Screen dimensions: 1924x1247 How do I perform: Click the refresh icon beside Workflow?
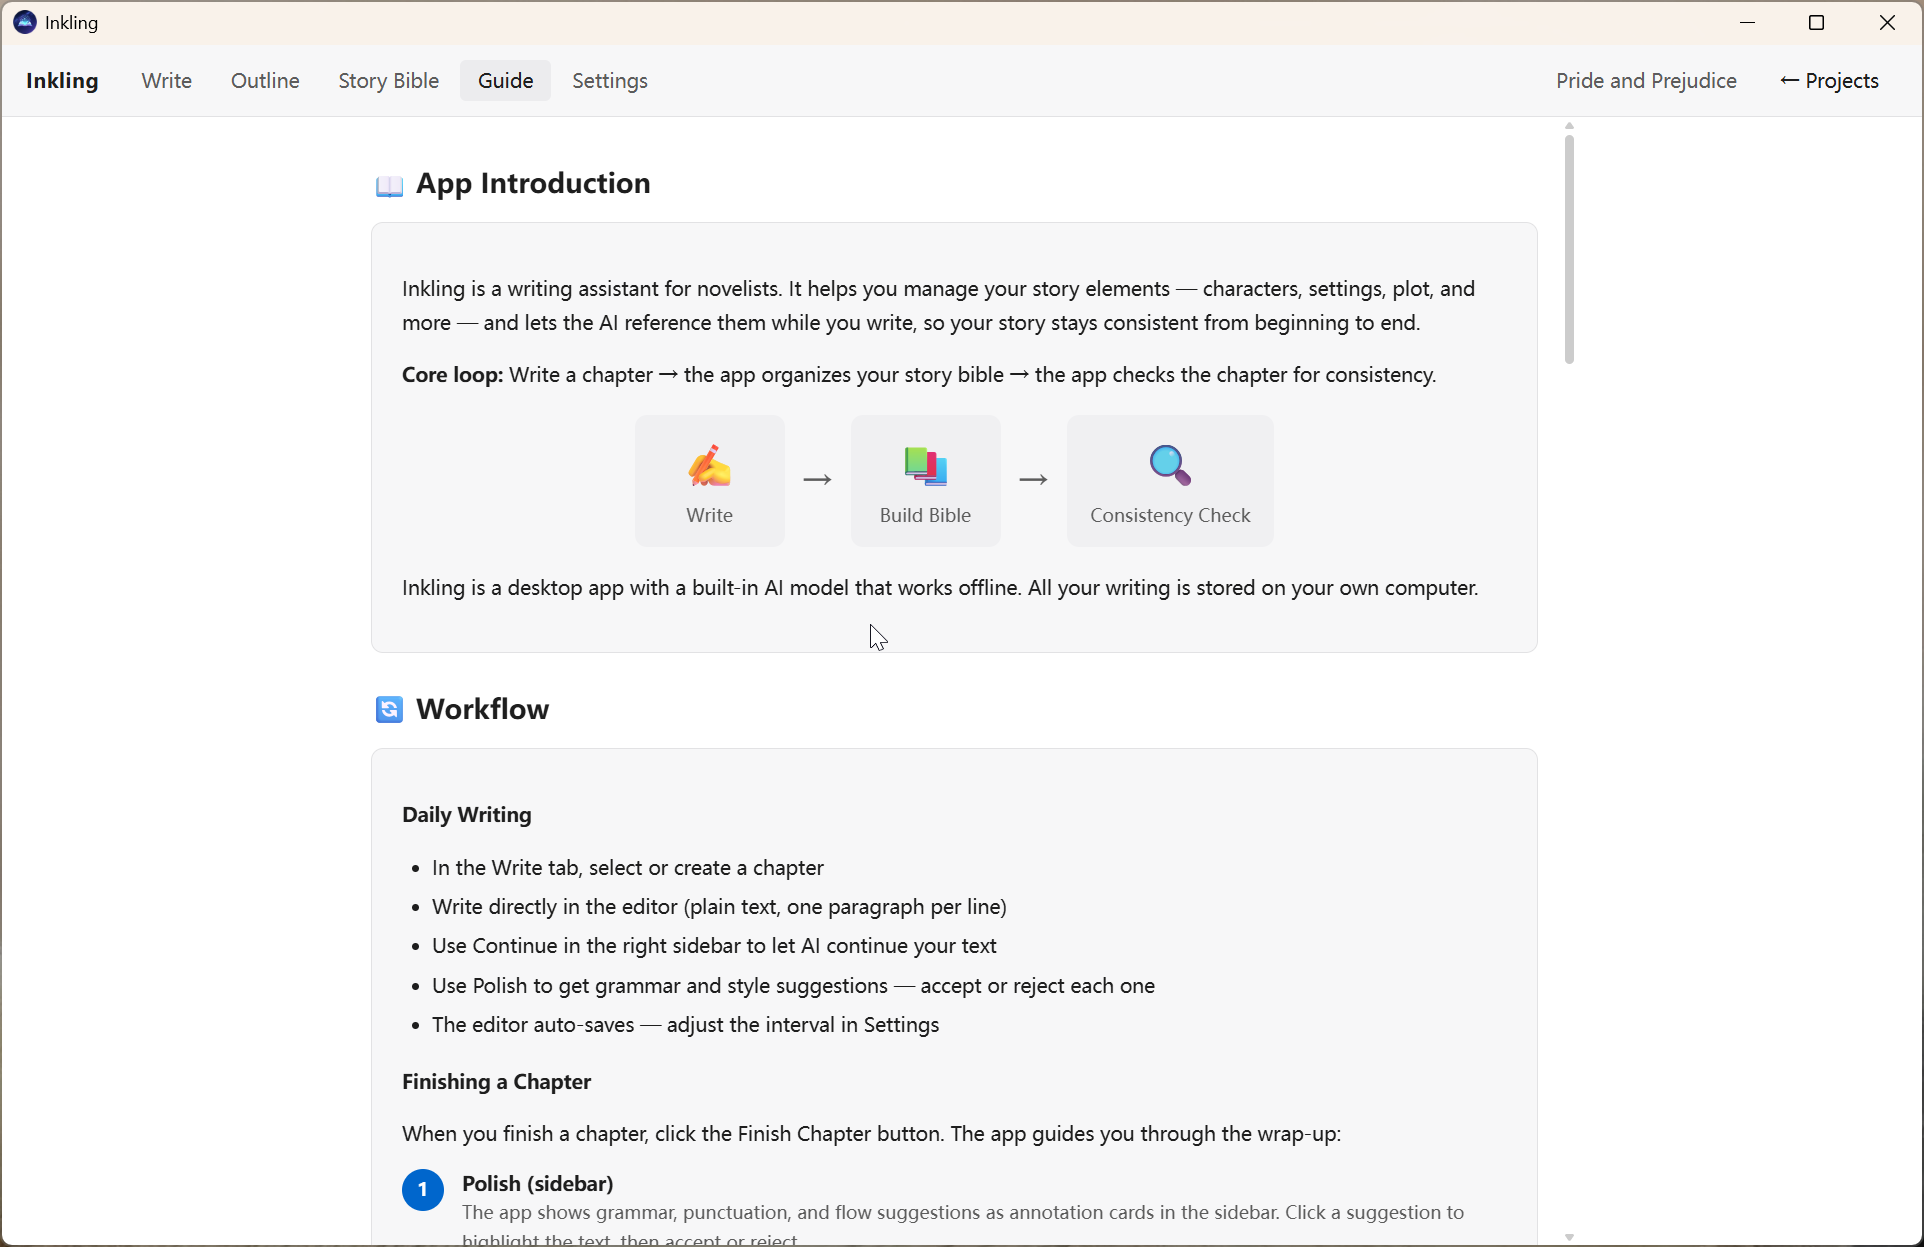389,709
